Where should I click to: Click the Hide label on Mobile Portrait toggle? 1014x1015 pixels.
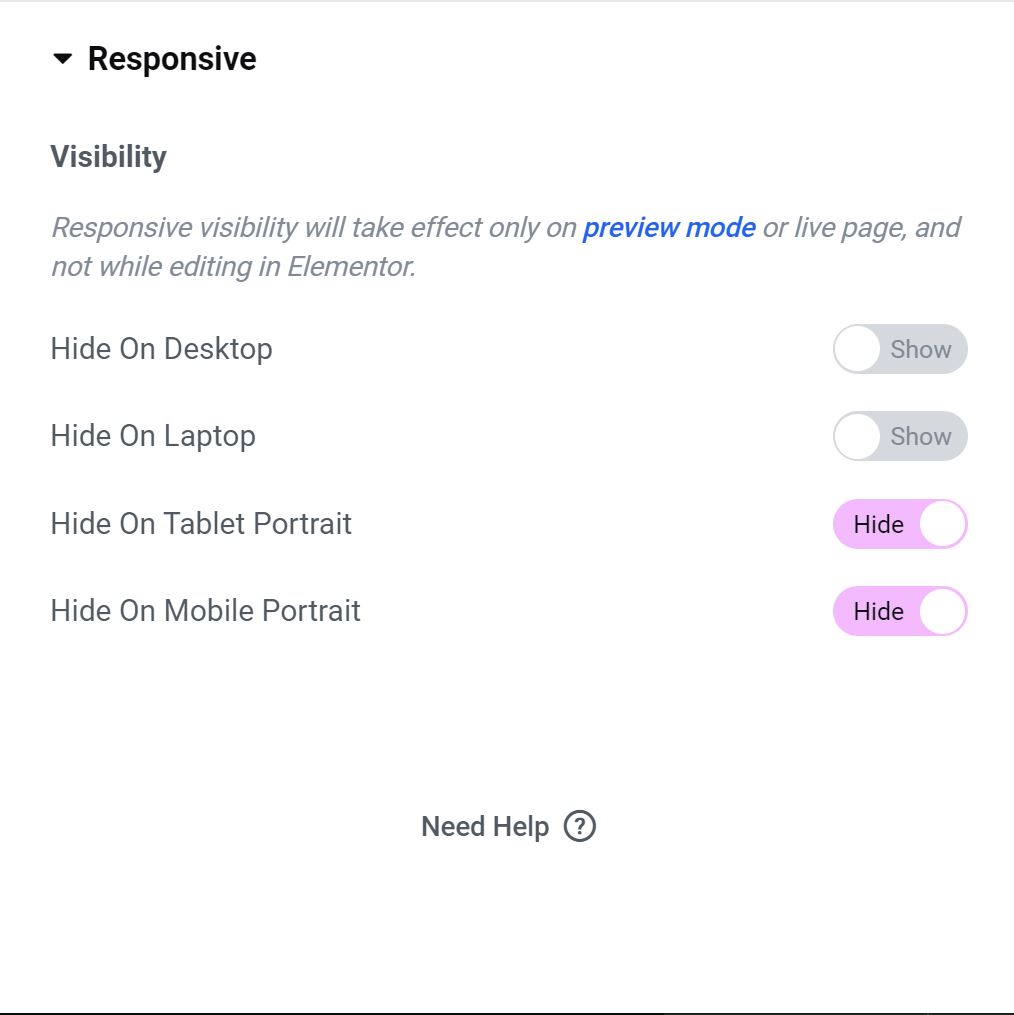[x=878, y=611]
